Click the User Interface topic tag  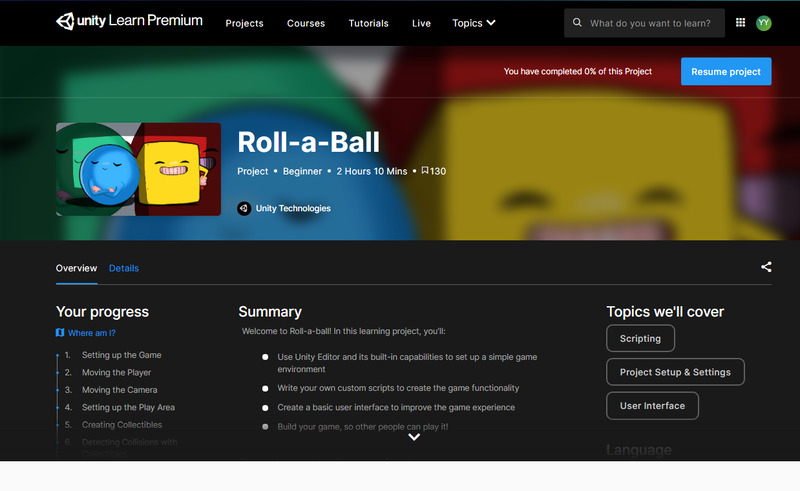point(652,406)
